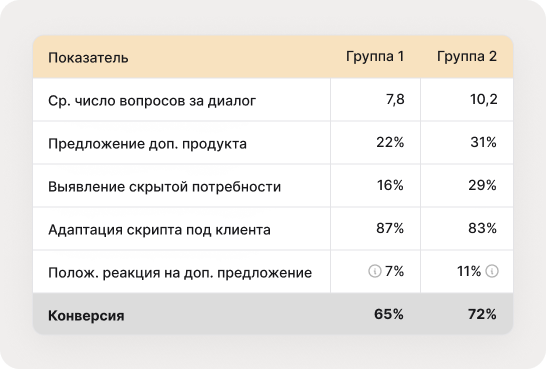Click info icon next to 7% value

tap(375, 271)
